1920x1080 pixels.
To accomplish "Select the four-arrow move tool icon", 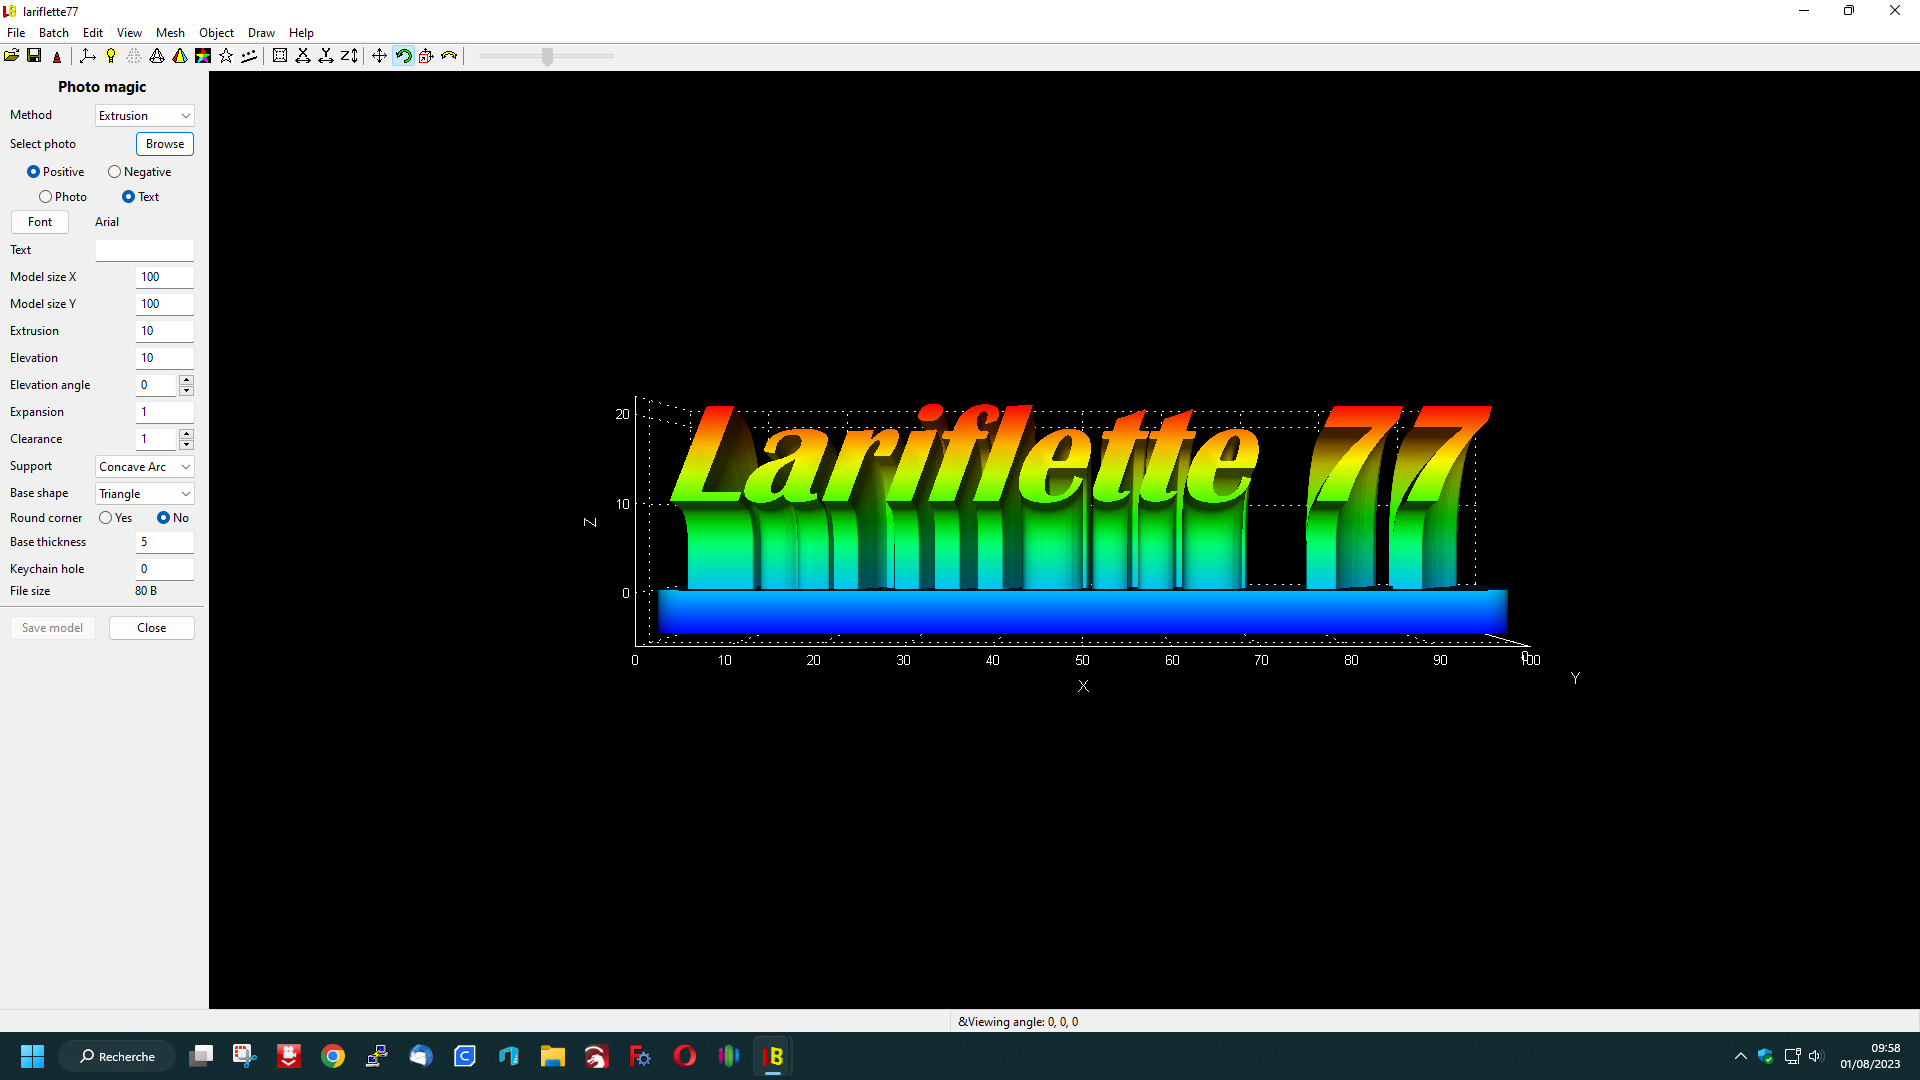I will tap(379, 56).
